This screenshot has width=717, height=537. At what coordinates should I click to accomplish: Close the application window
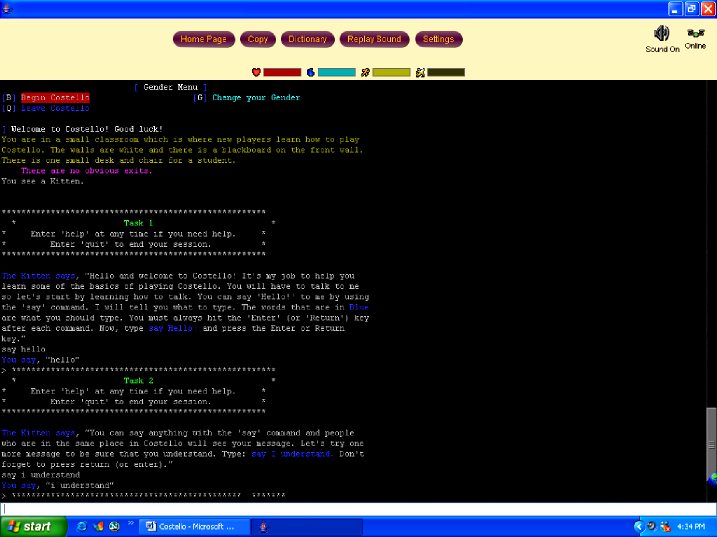click(x=708, y=9)
